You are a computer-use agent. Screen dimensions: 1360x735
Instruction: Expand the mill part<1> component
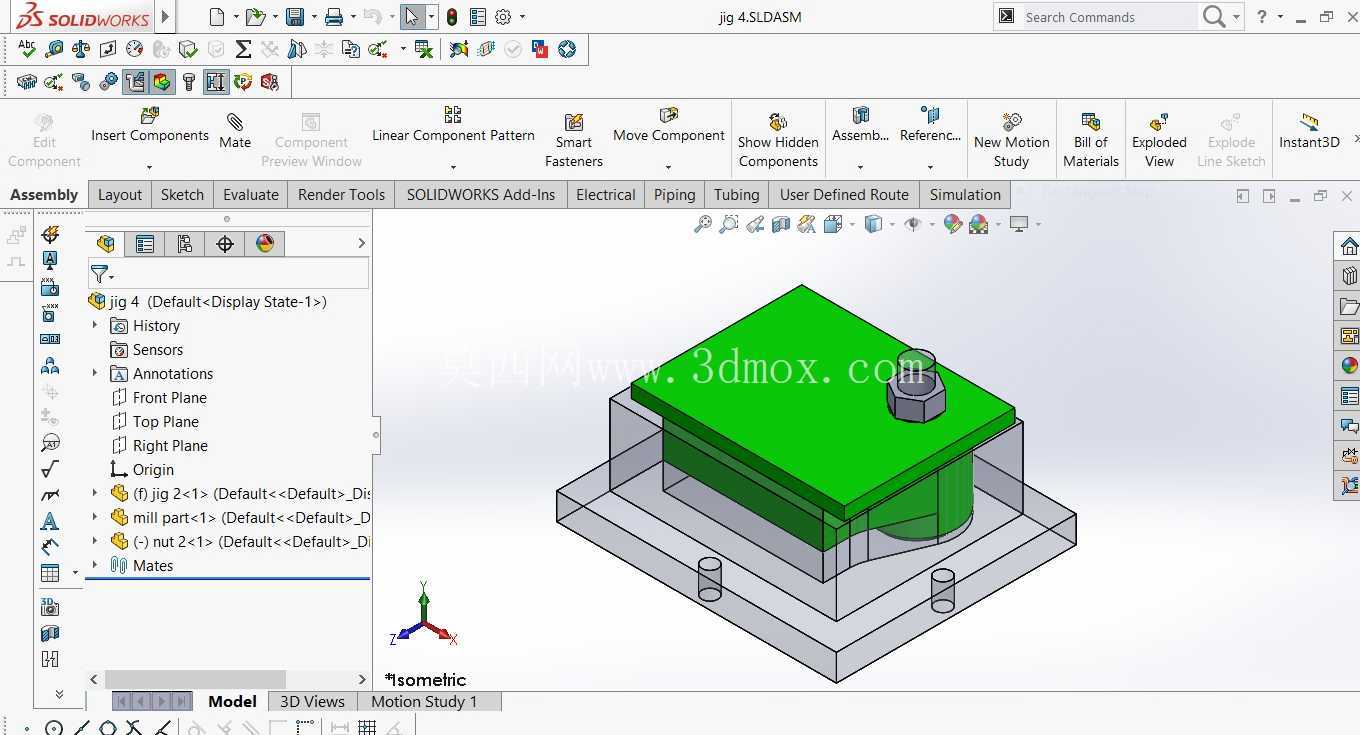(x=95, y=517)
